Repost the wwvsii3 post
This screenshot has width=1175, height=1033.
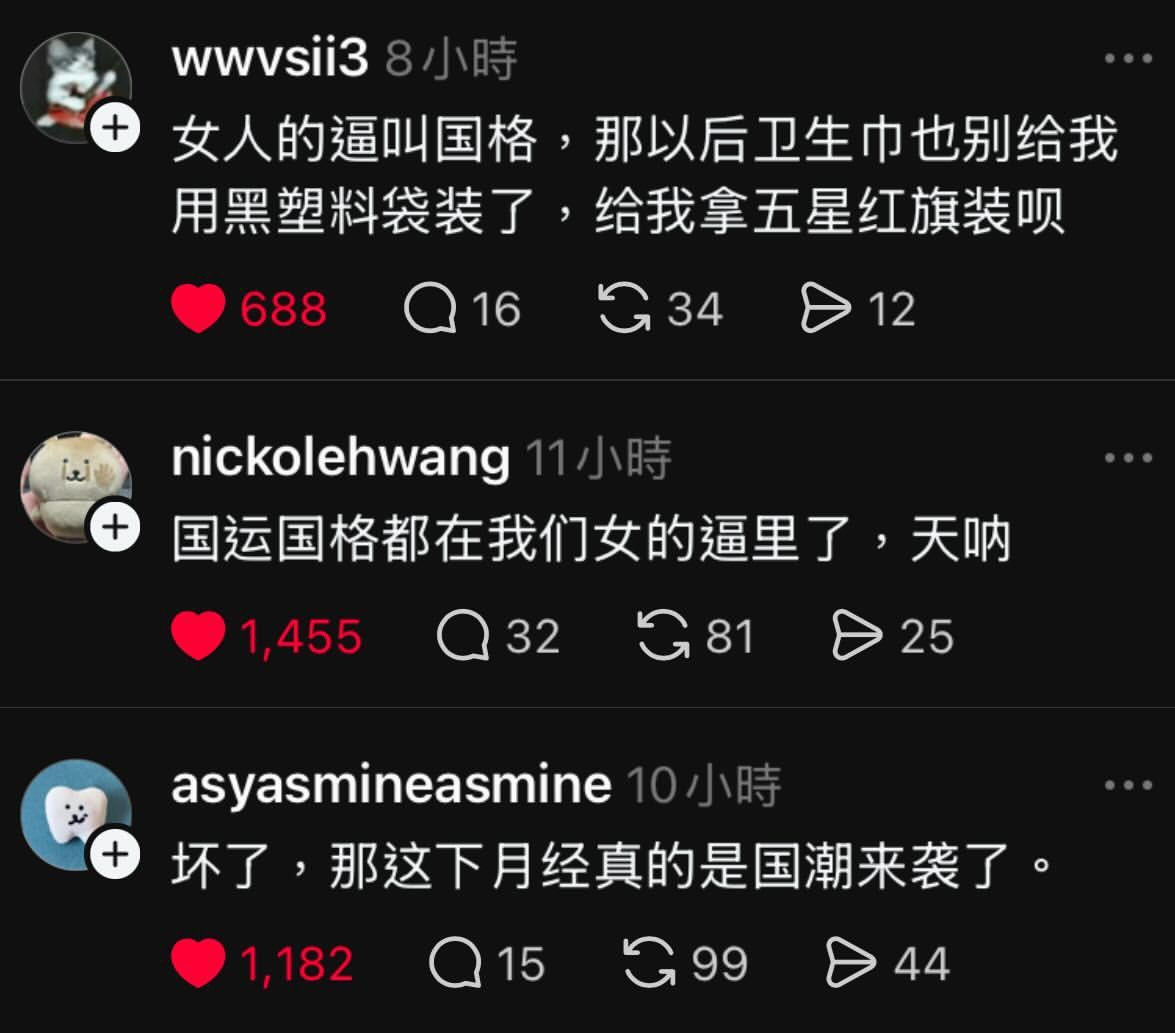624,308
